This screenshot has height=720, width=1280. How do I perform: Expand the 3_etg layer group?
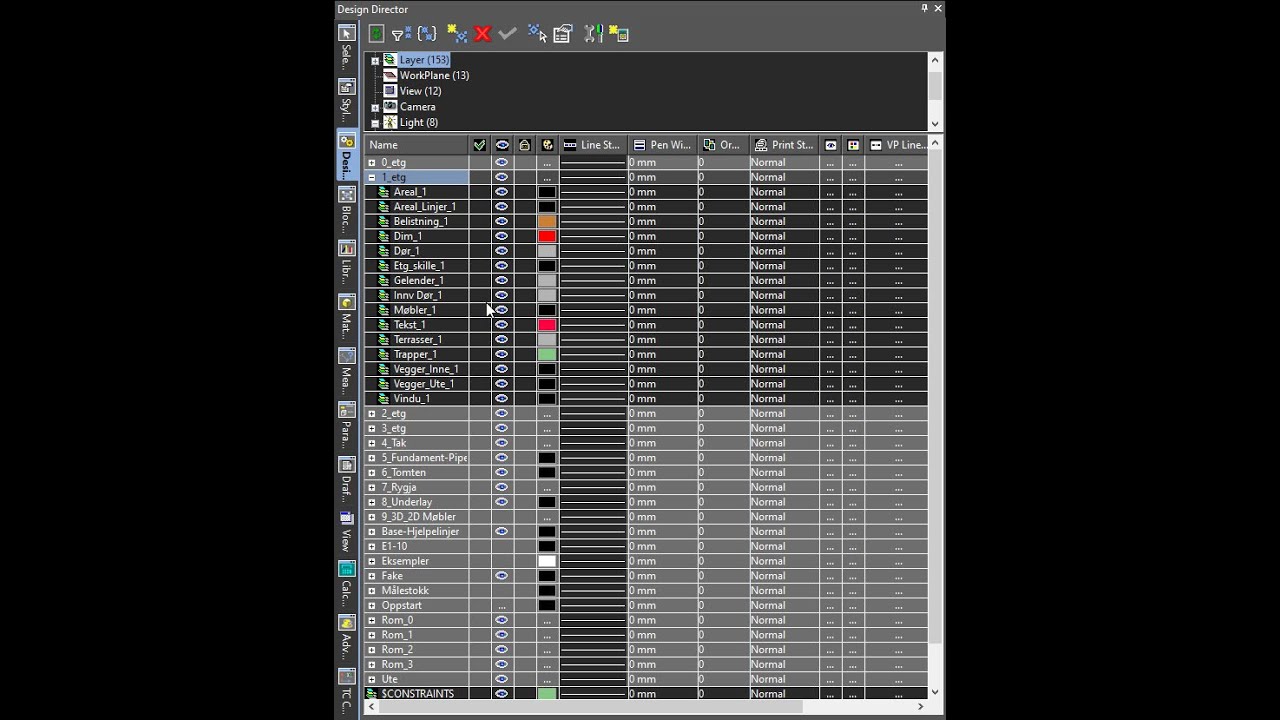tap(372, 428)
